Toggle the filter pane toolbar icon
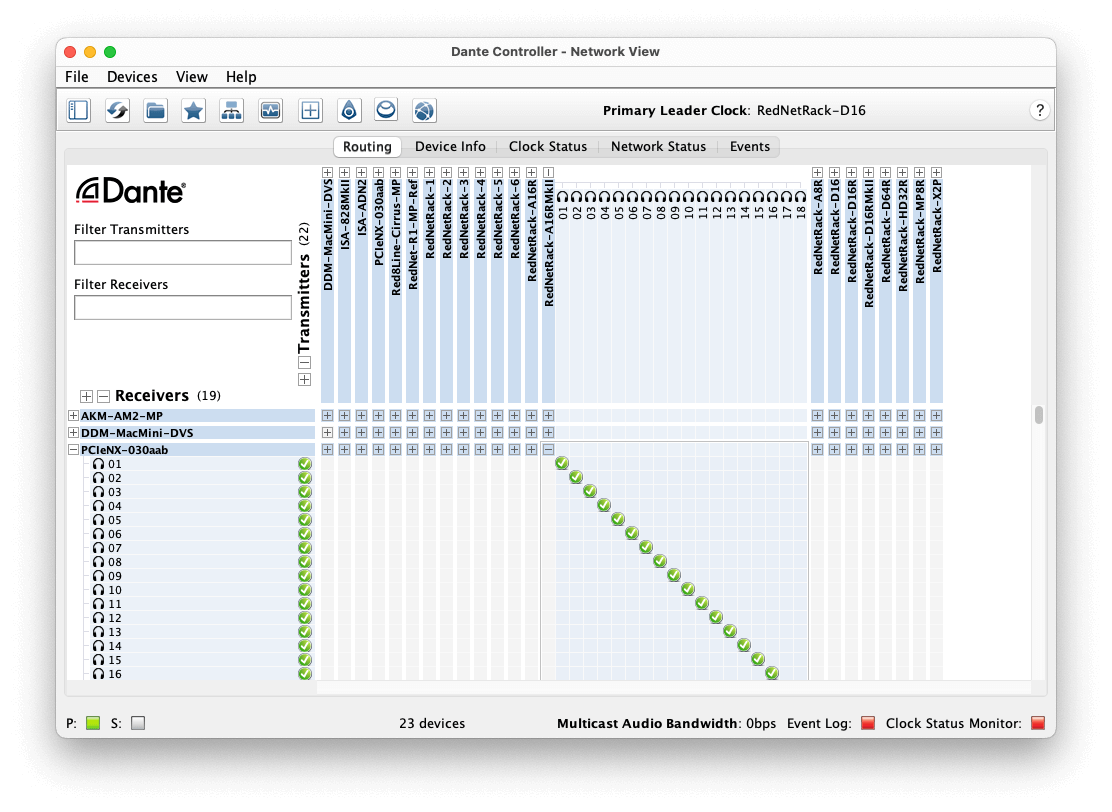The image size is (1112, 812). click(79, 111)
